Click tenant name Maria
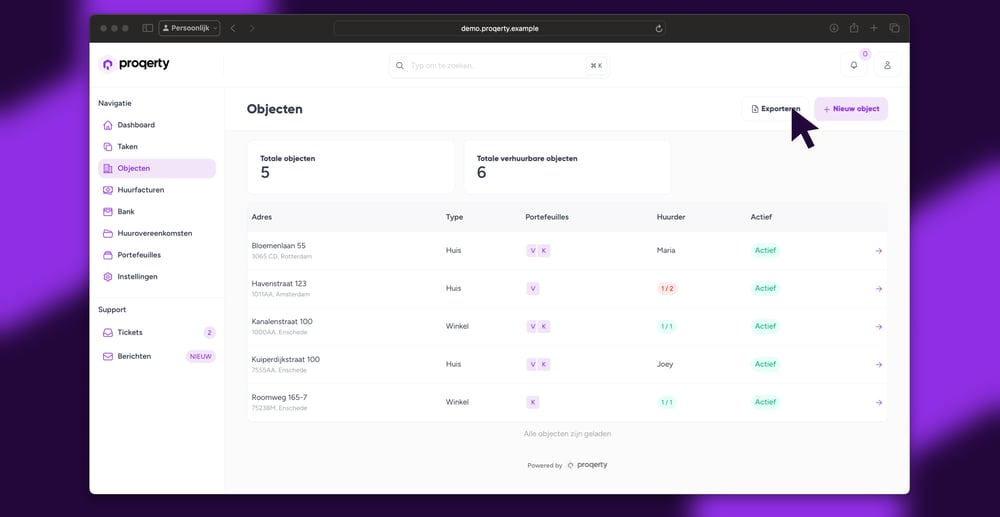This screenshot has height=517, width=1000. (666, 251)
